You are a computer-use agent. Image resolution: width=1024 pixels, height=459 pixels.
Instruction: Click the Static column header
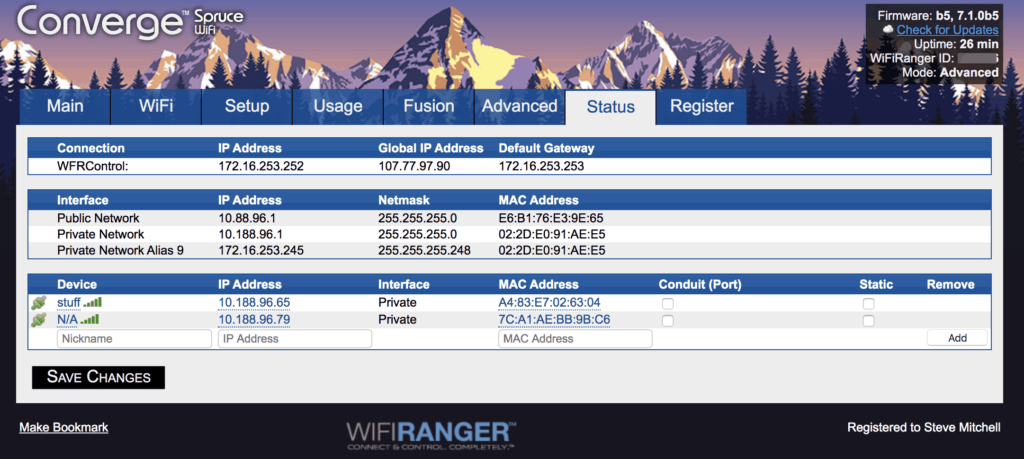click(876, 284)
